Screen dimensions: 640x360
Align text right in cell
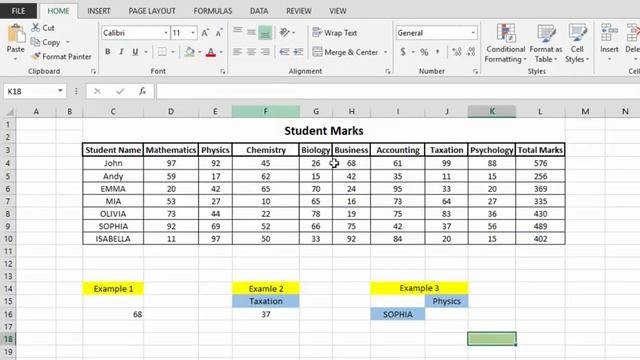tap(265, 52)
